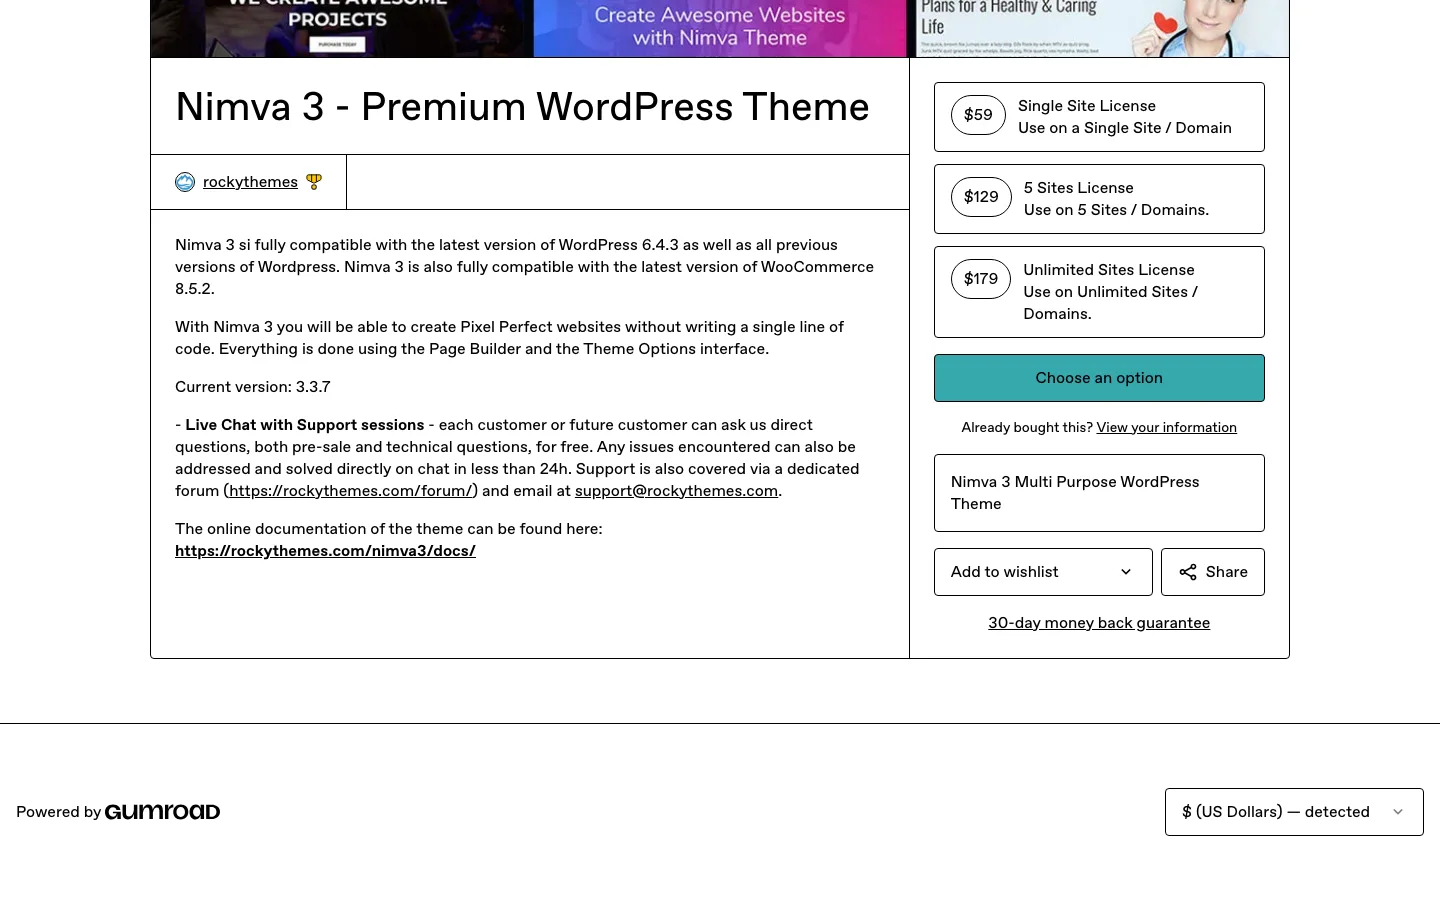Click the trophy badge next to rockythemes

tap(314, 182)
